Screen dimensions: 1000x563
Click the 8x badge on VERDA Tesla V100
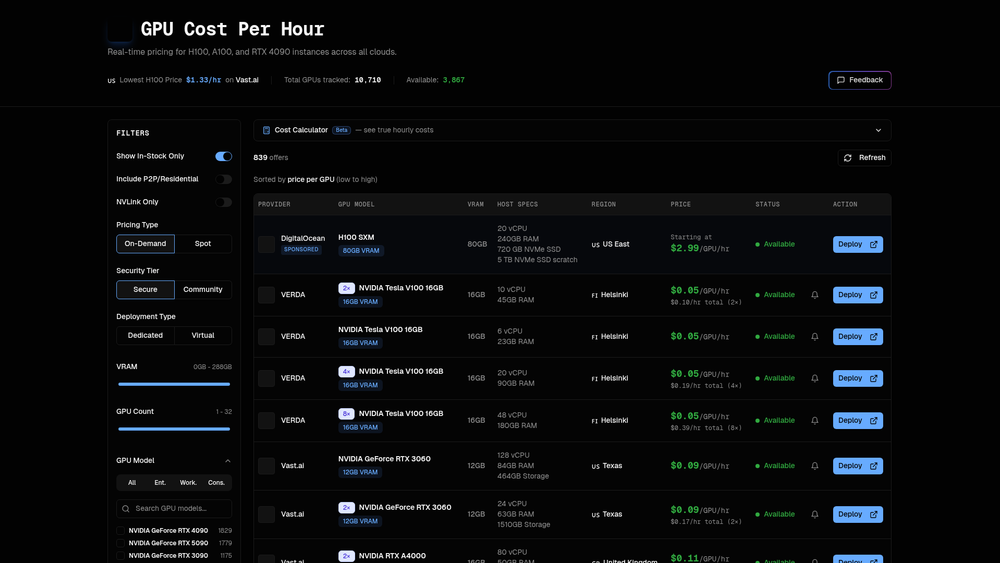coord(346,414)
